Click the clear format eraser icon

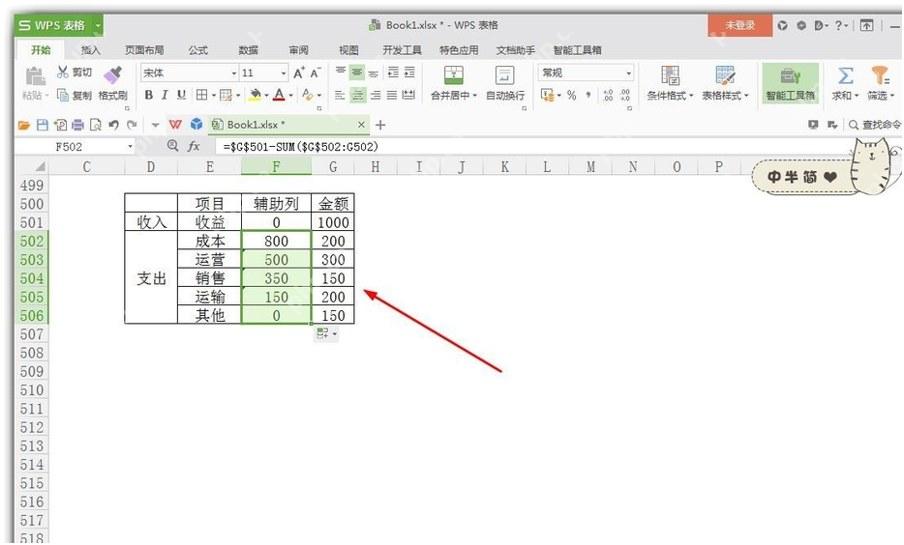(x=307, y=95)
